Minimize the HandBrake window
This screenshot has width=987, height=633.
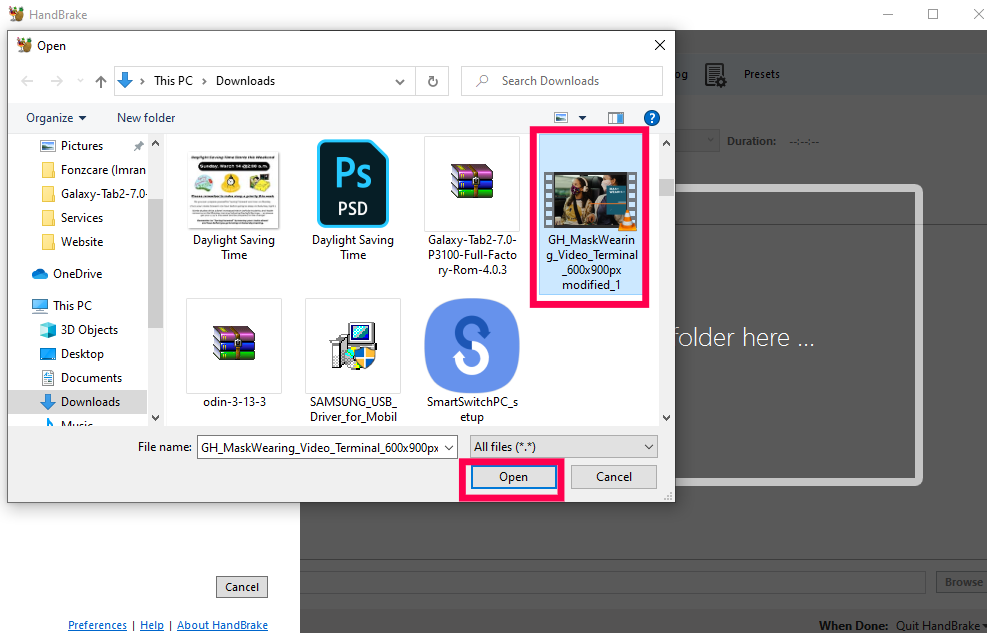888,14
